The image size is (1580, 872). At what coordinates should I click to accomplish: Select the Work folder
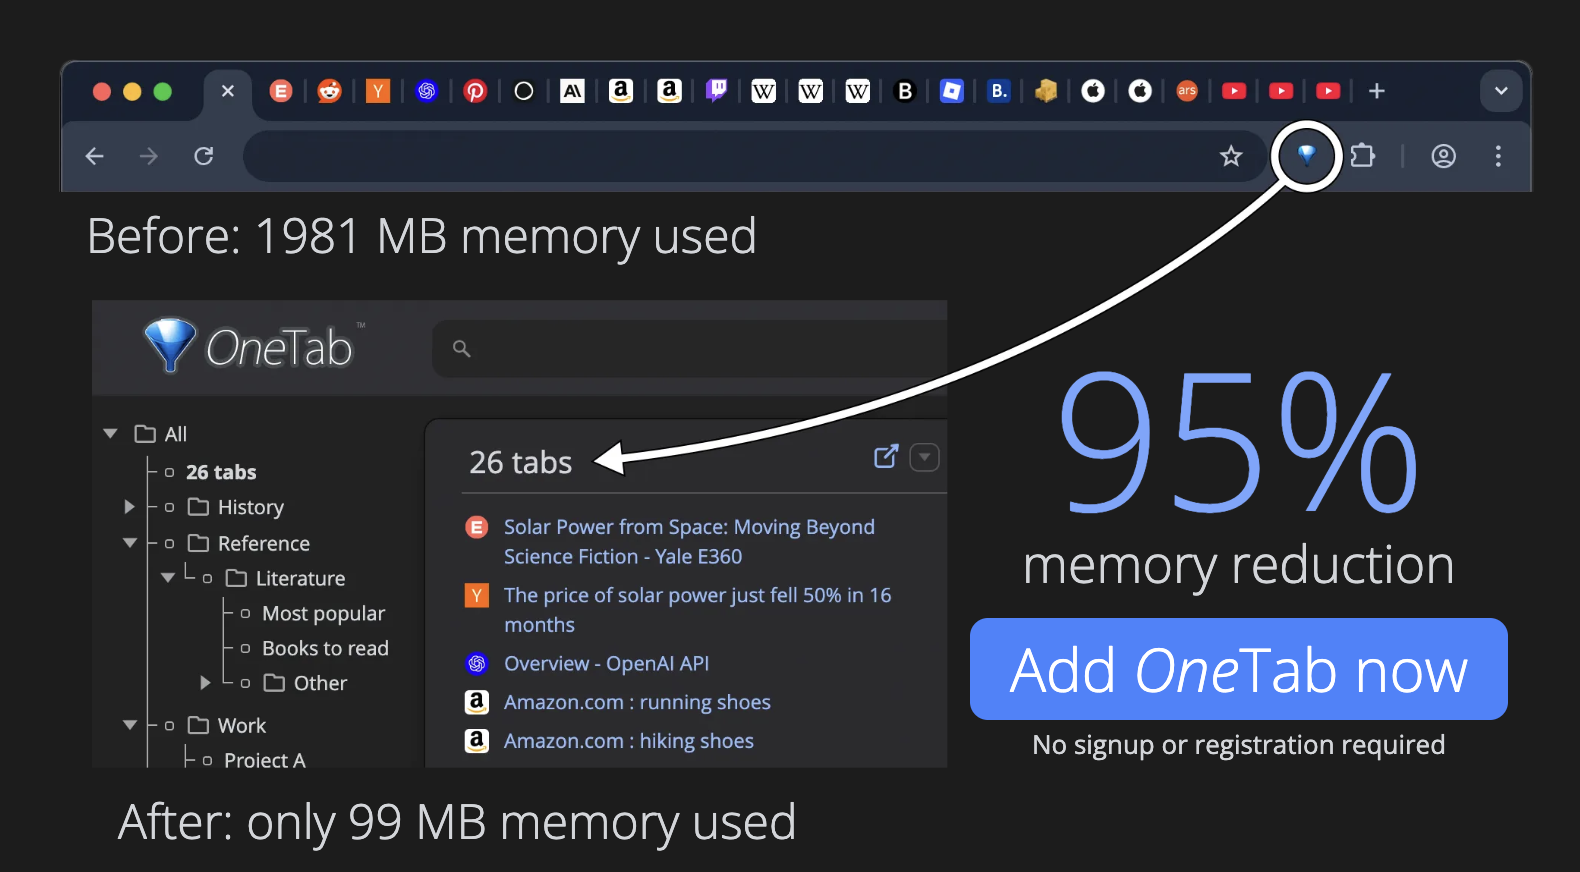pos(227,725)
